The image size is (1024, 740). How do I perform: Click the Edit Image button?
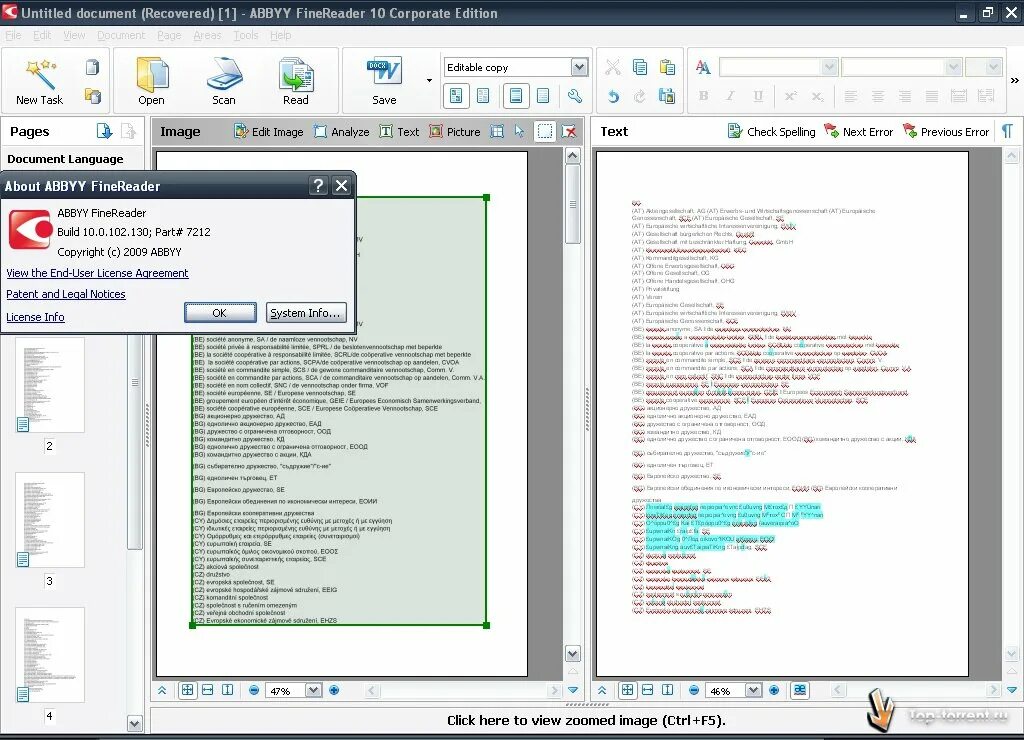click(268, 132)
